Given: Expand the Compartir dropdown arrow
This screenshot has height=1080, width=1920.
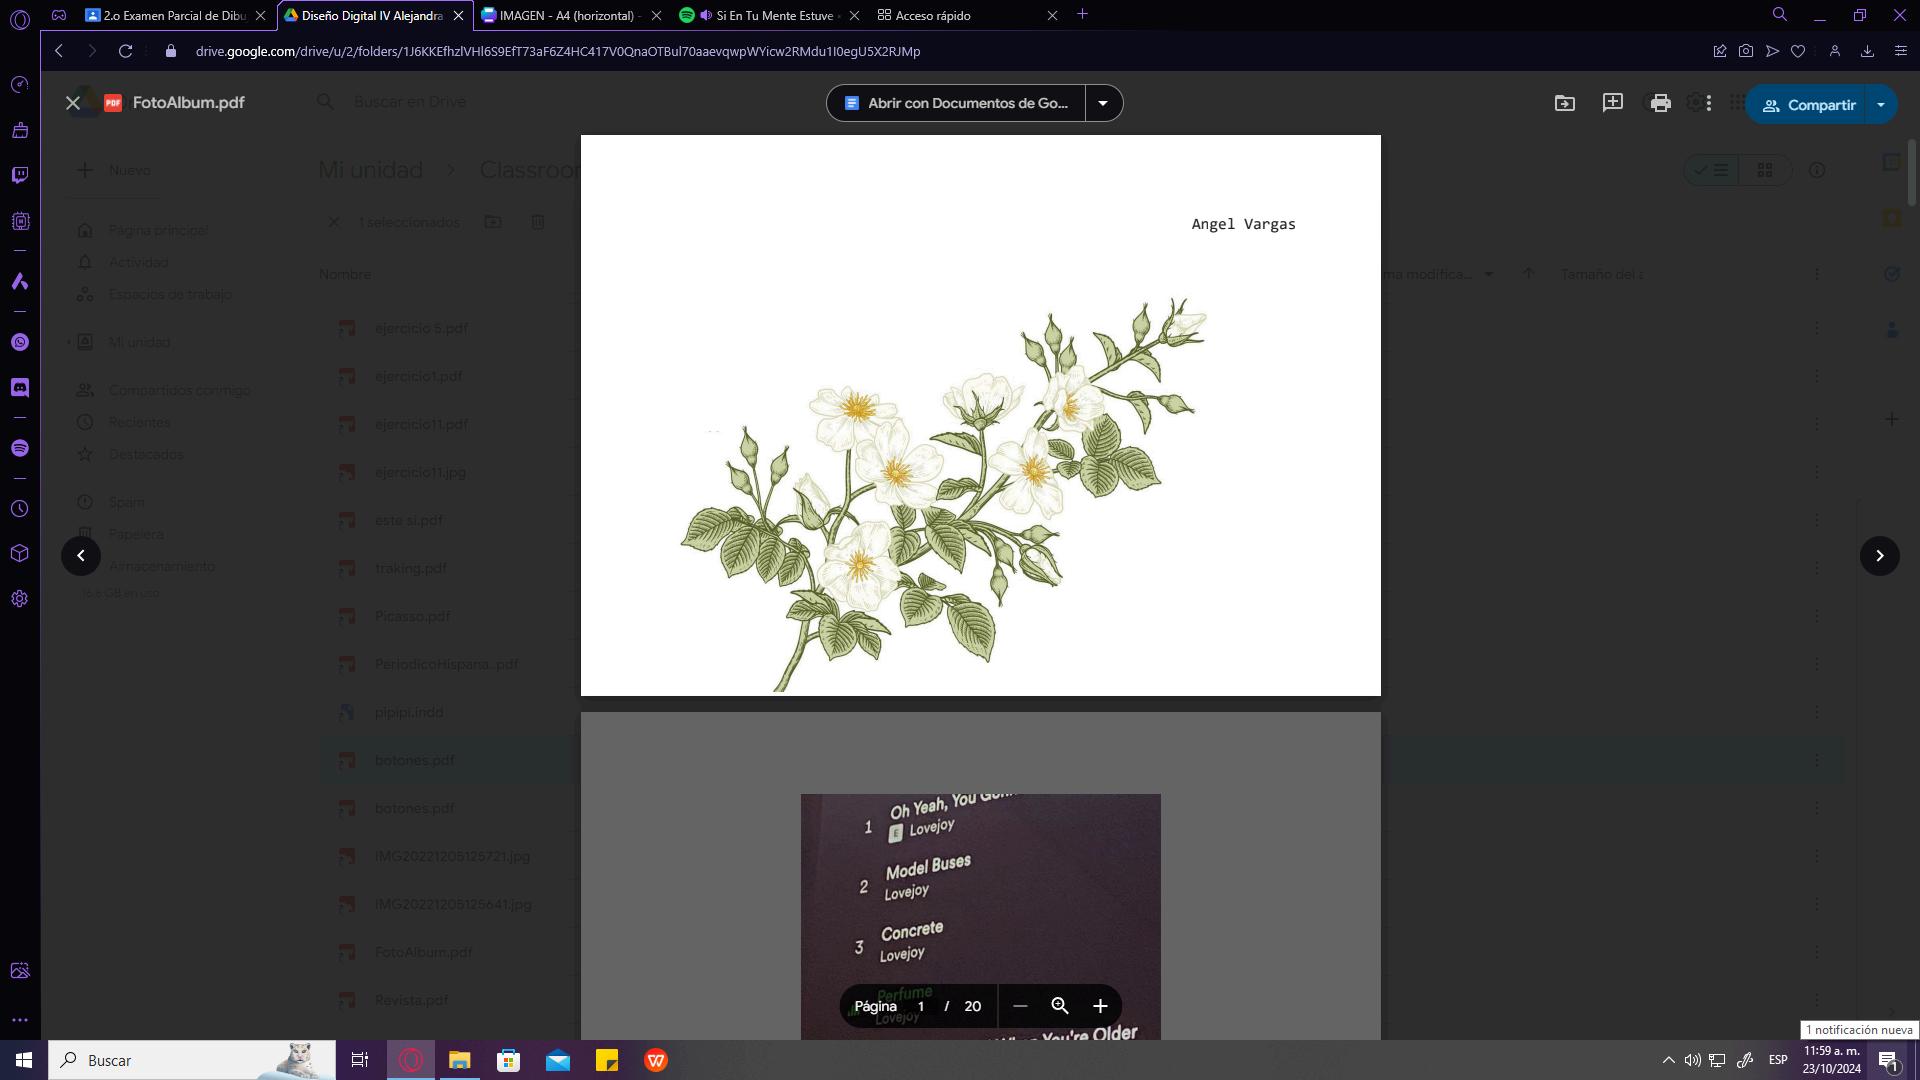Looking at the screenshot, I should [1880, 105].
